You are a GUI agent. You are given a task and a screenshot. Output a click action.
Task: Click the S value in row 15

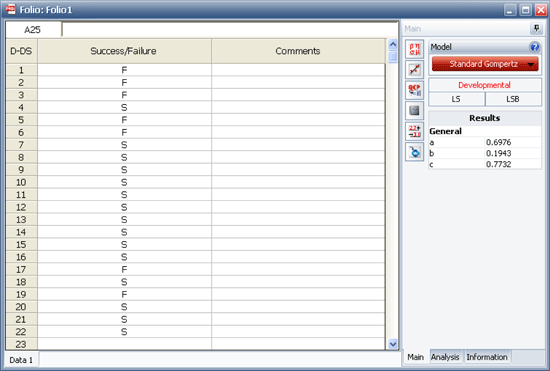124,244
